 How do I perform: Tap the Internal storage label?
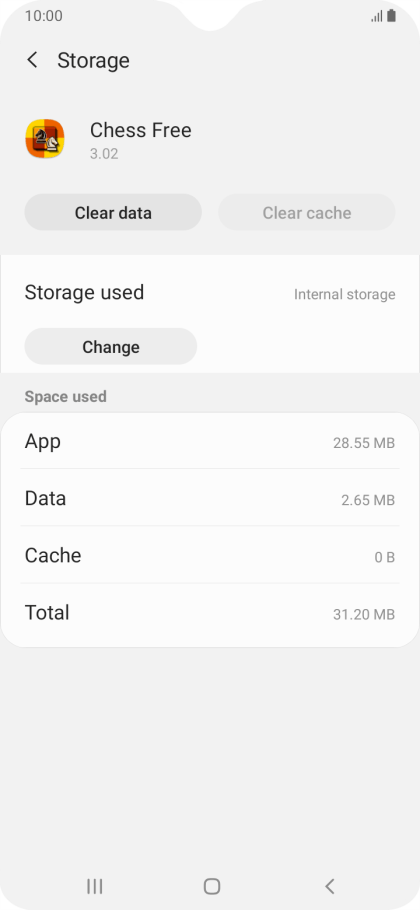click(x=345, y=294)
